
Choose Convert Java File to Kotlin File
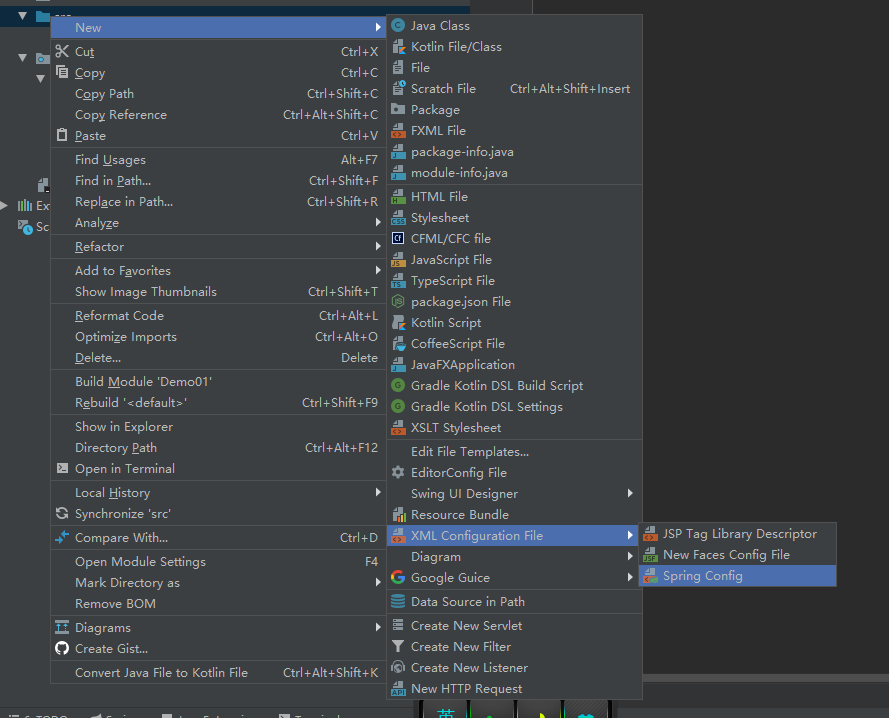[x=218, y=673]
